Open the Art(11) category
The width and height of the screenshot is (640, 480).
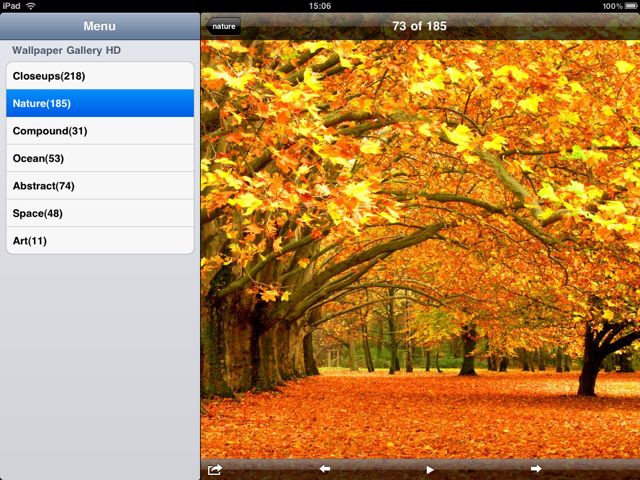(x=100, y=240)
